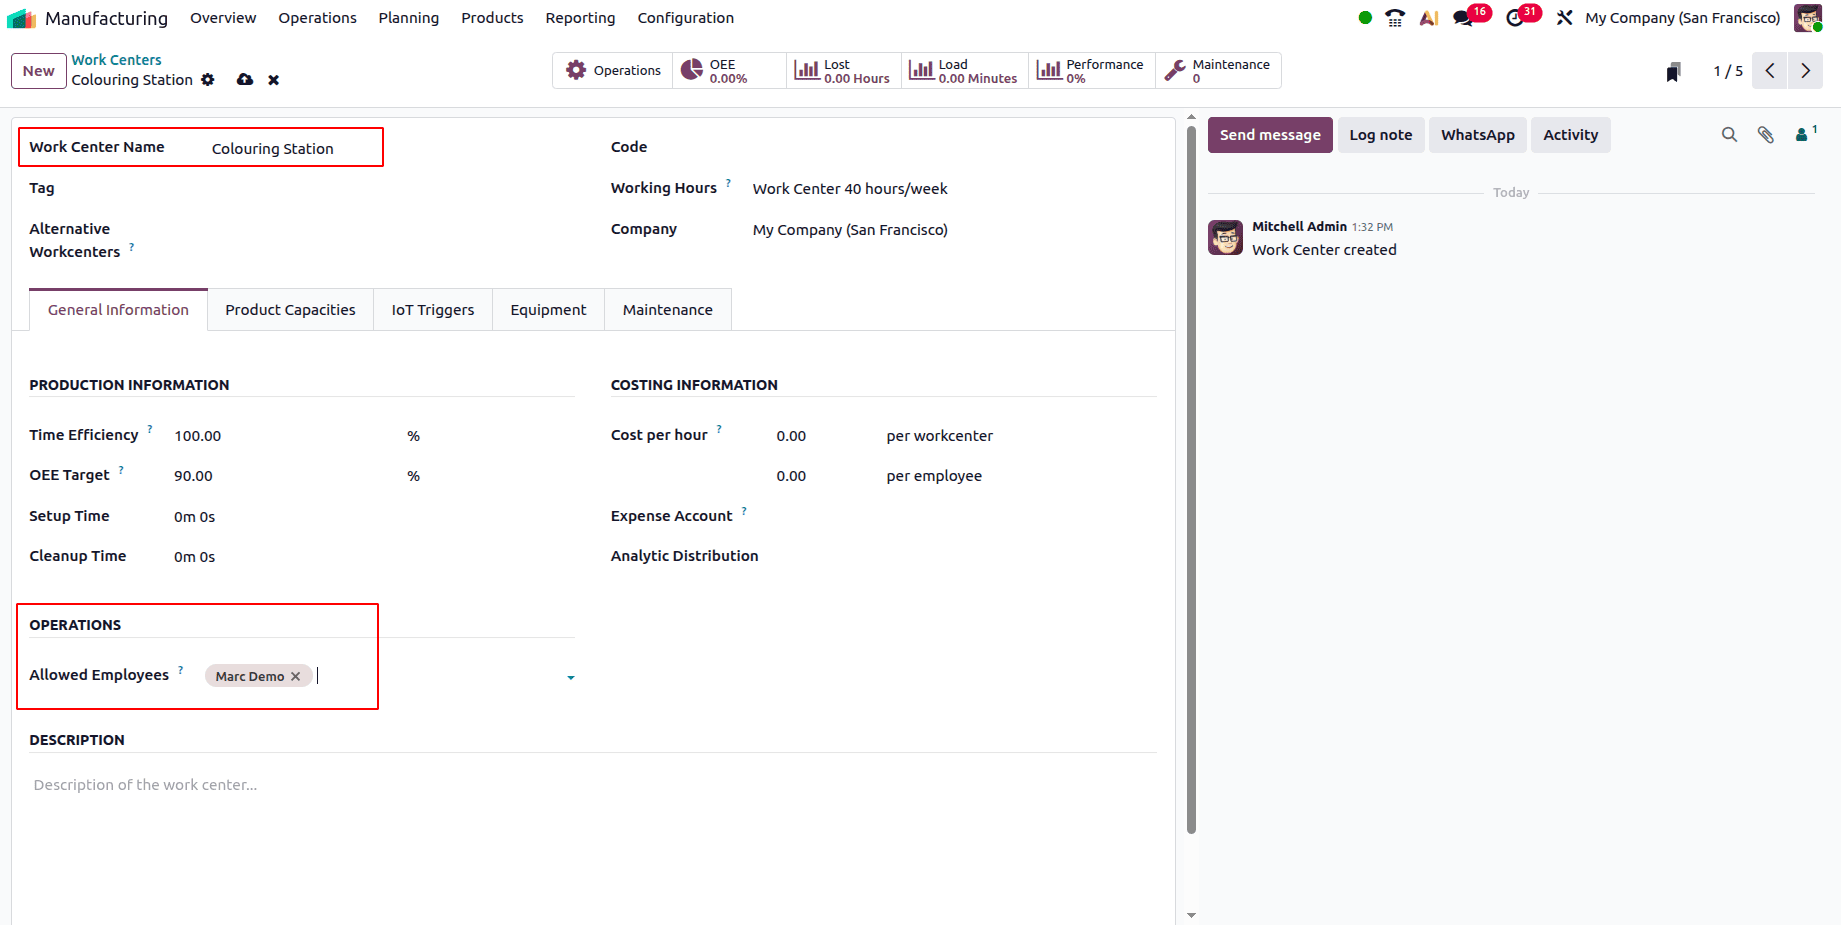Open the Load minutes stat
Image resolution: width=1841 pixels, height=925 pixels.
point(964,71)
